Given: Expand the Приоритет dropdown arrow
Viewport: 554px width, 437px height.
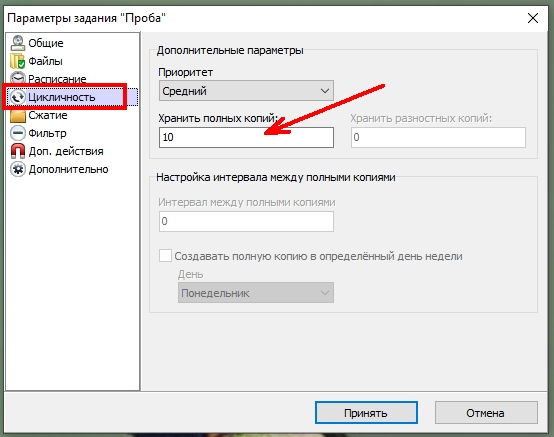Looking at the screenshot, I should (x=325, y=91).
